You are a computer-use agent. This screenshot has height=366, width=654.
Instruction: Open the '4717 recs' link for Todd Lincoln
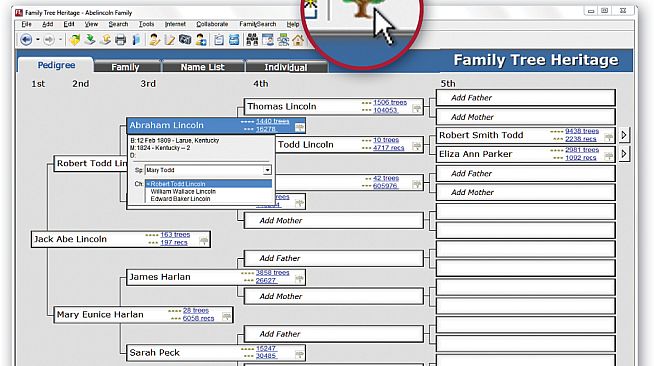pos(389,148)
